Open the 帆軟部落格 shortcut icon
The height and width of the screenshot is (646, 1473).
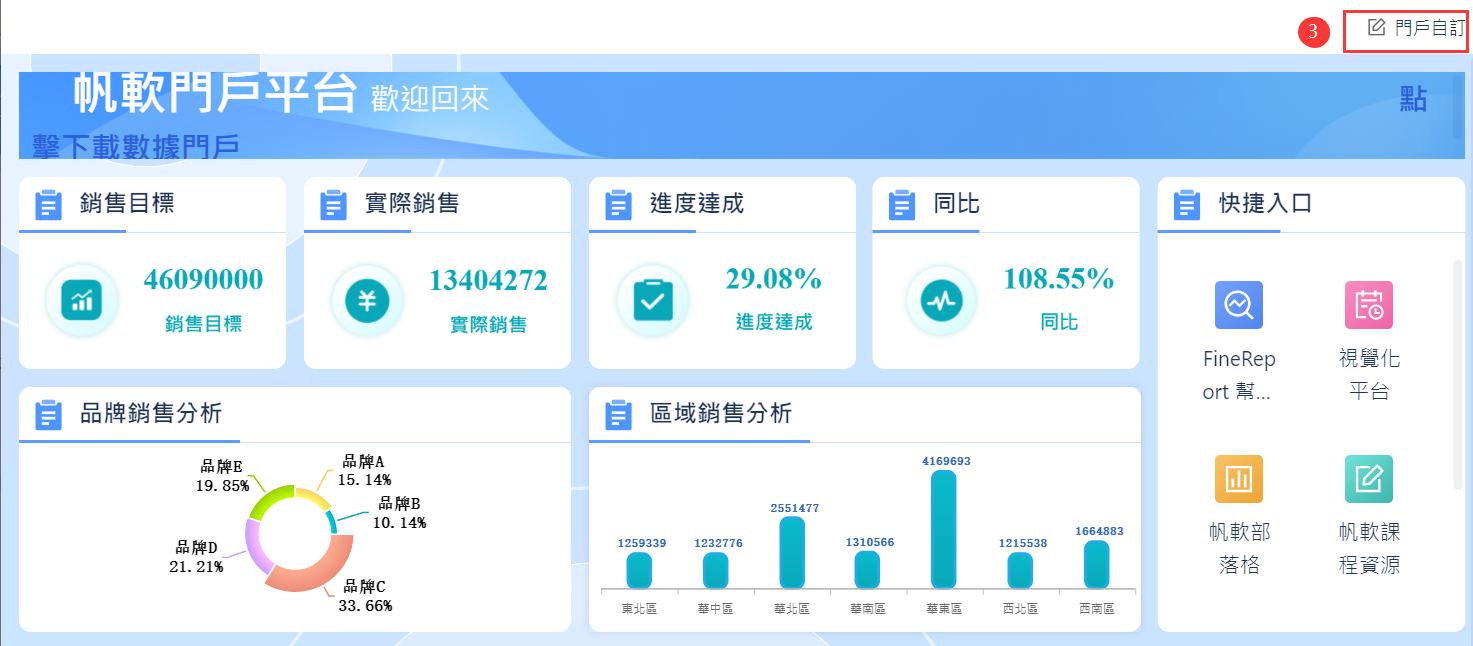click(x=1239, y=479)
